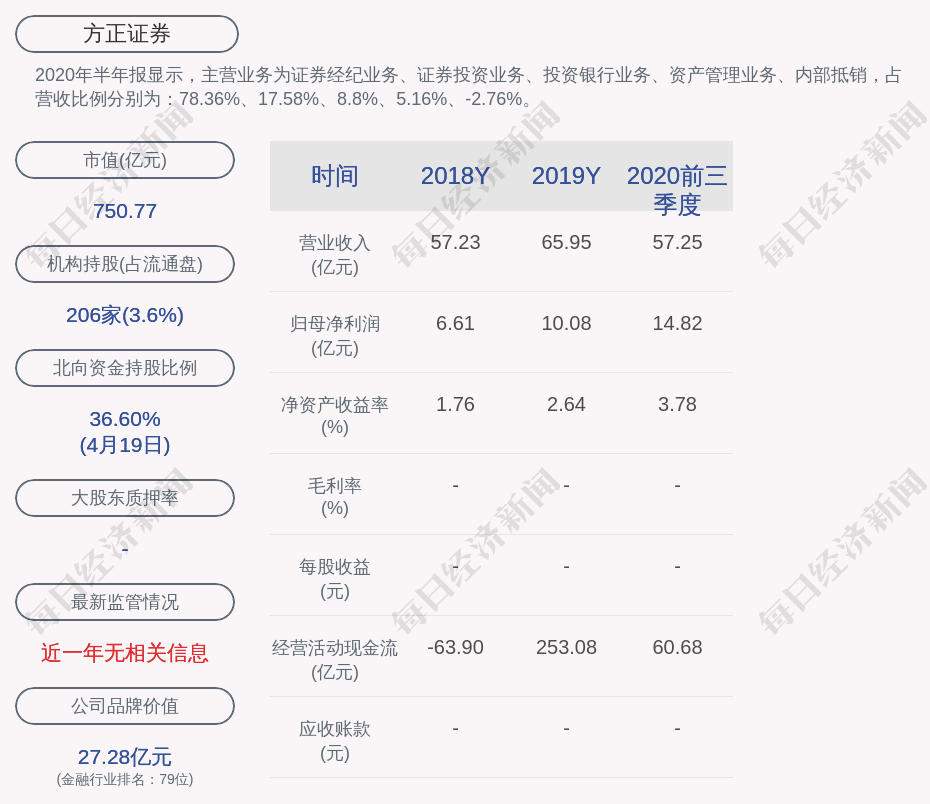The image size is (930, 804).
Task: Click the 营业收入(亿元) row label
Action: [335, 255]
